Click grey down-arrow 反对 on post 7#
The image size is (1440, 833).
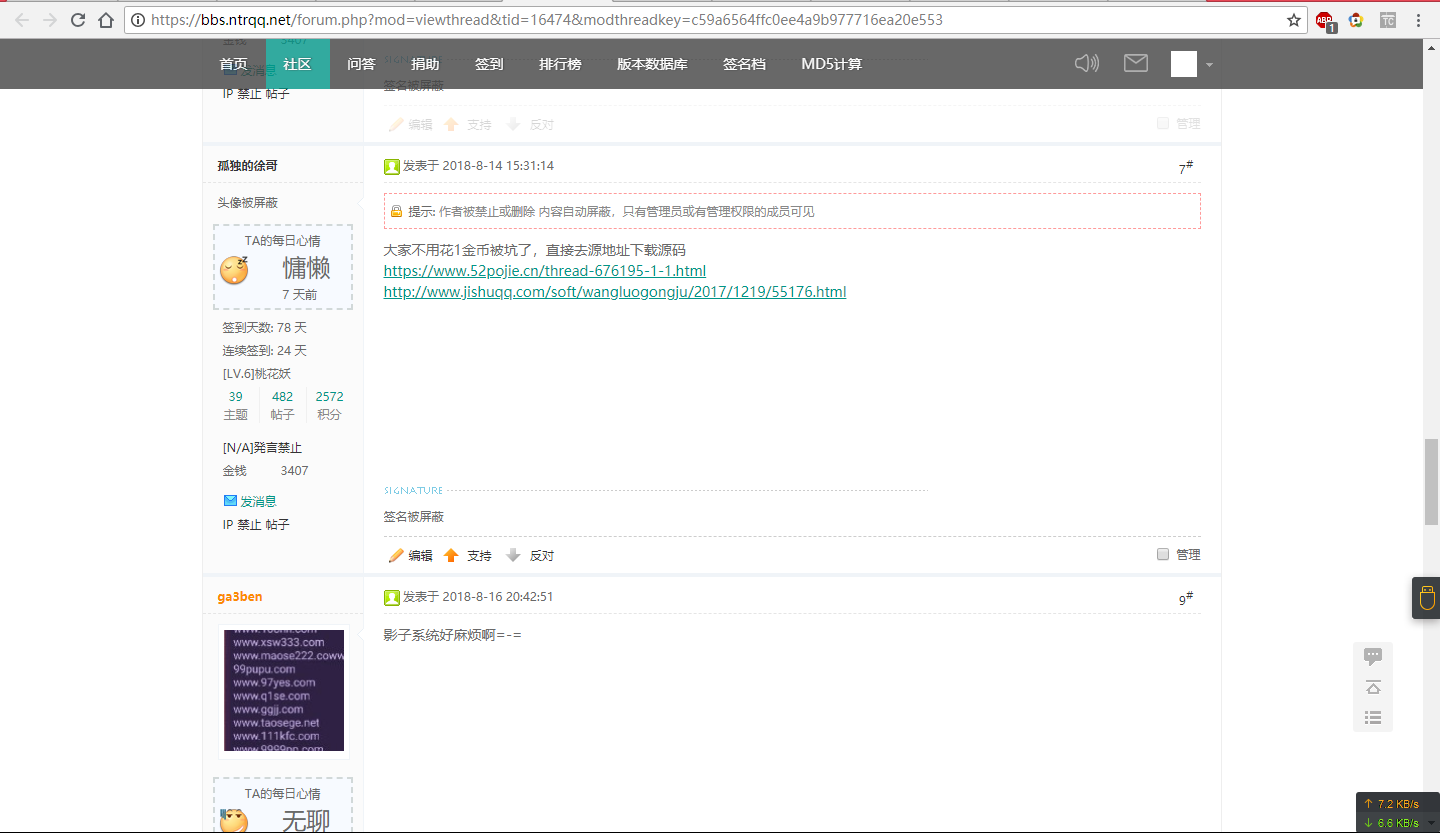click(x=513, y=555)
